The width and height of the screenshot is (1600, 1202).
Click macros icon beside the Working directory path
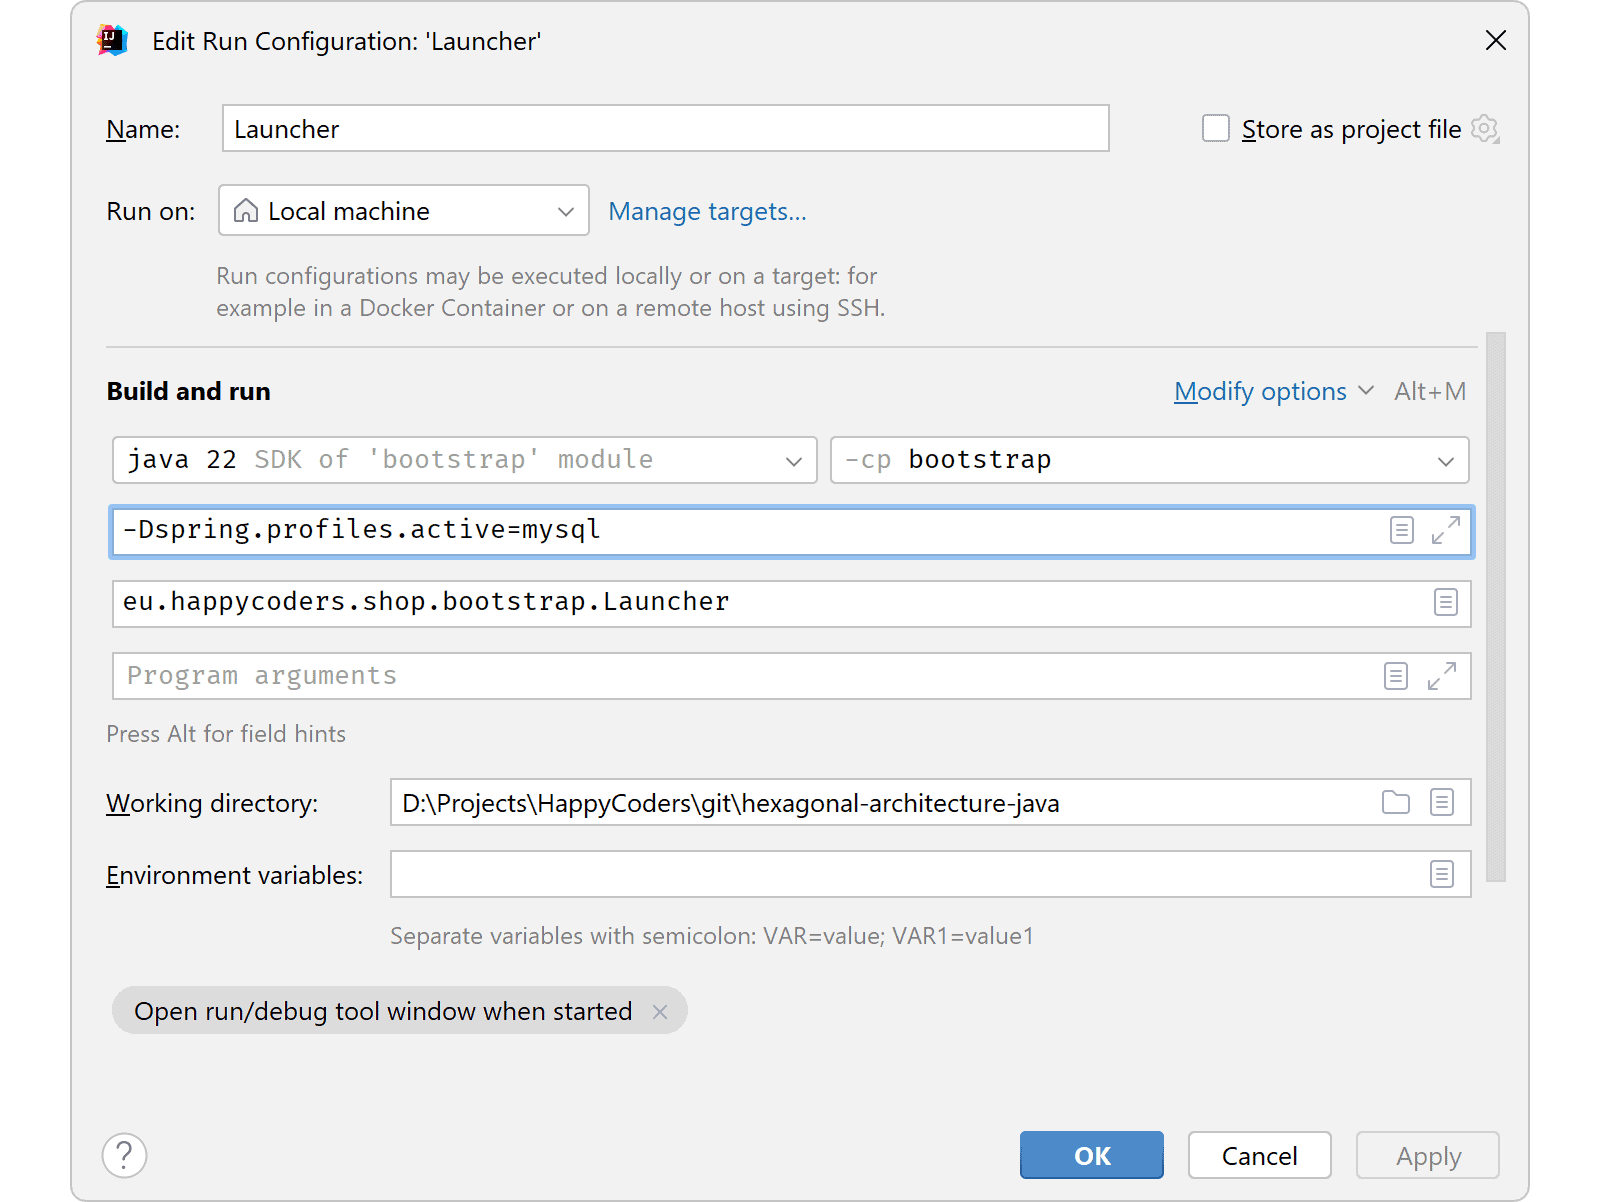pyautogui.click(x=1442, y=802)
